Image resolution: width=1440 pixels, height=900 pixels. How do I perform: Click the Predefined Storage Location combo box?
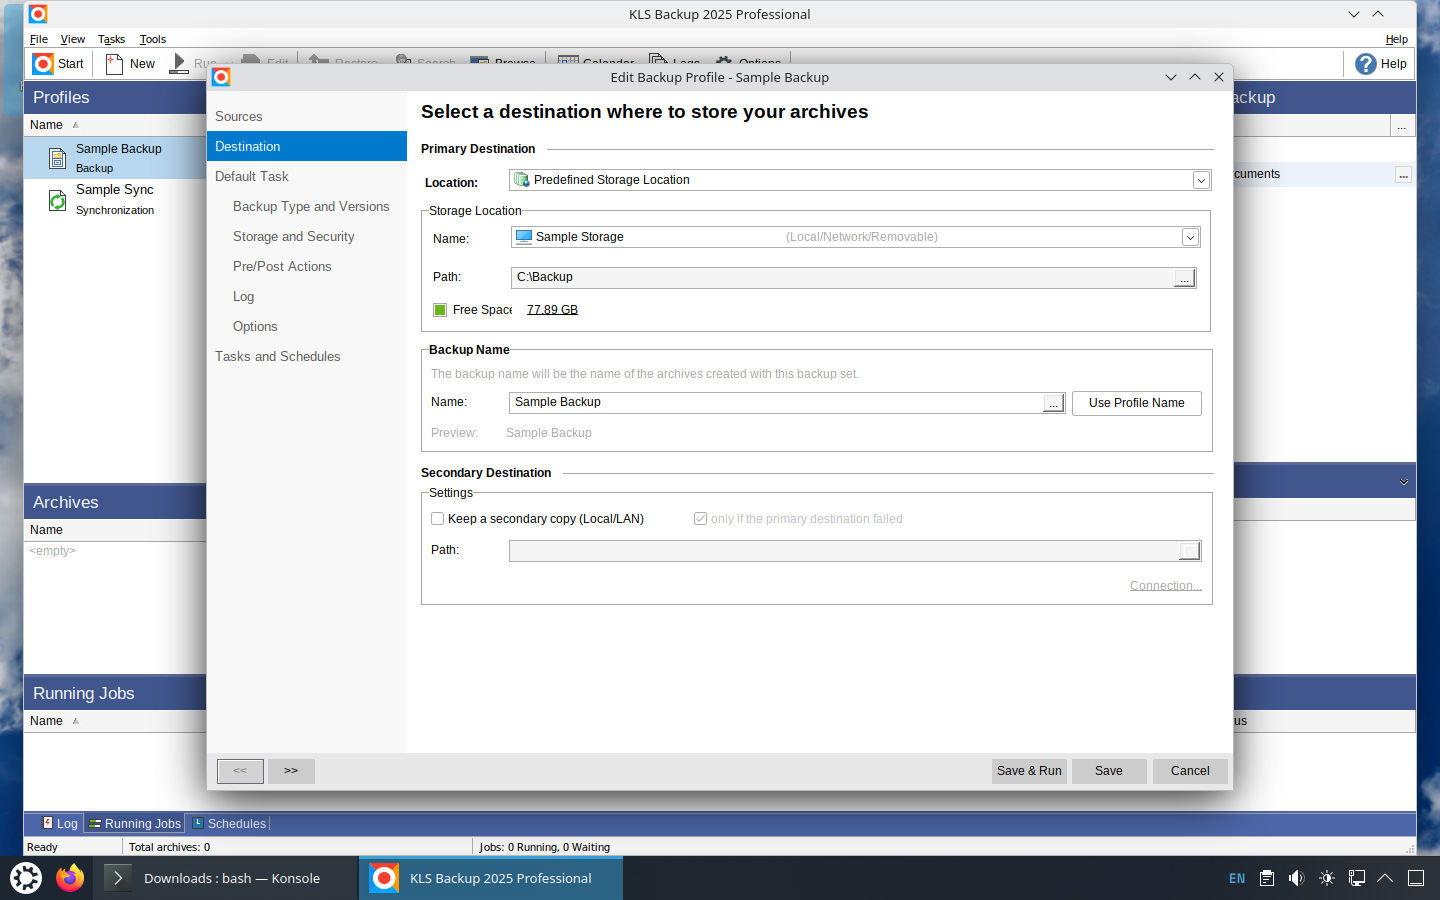[860, 180]
